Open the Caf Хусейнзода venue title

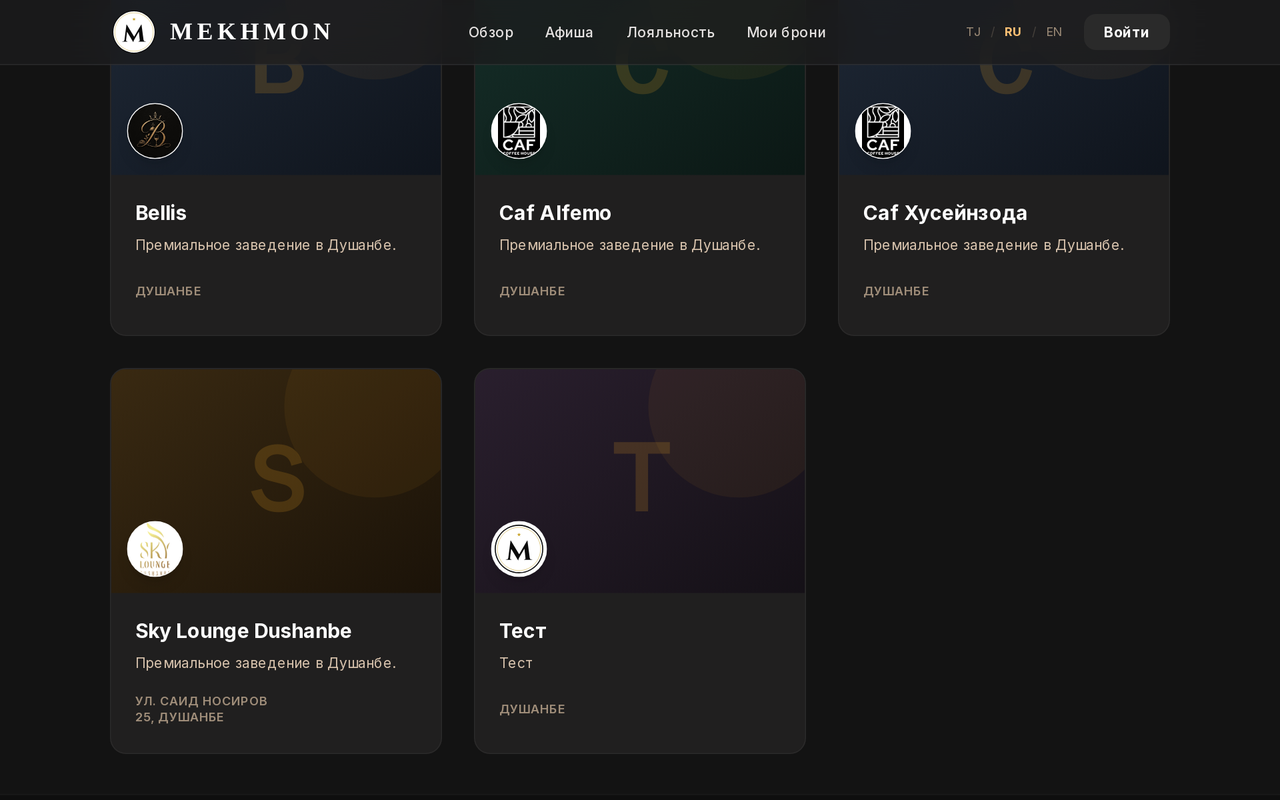945,213
